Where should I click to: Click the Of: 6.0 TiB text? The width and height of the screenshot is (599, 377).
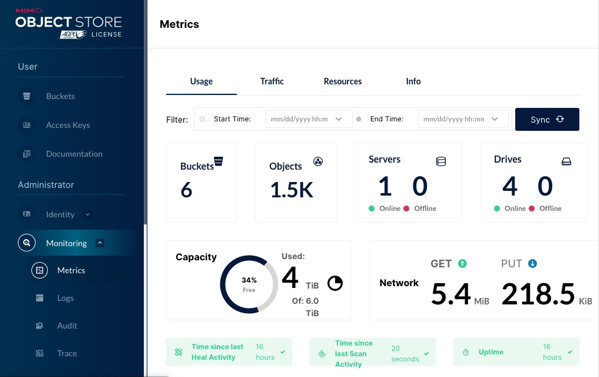(x=305, y=307)
